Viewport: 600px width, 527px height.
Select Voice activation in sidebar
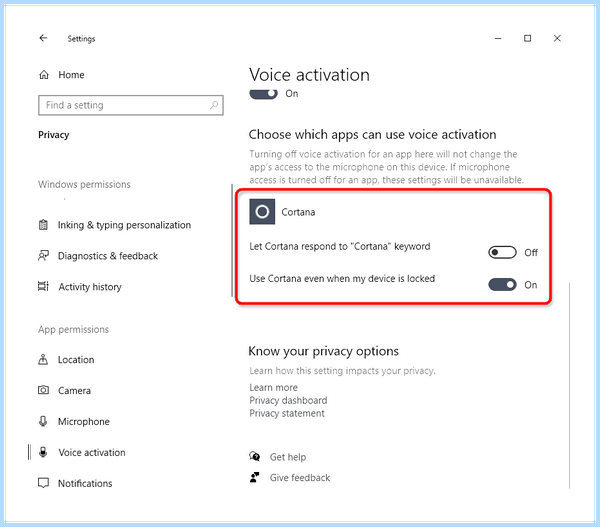click(x=91, y=452)
